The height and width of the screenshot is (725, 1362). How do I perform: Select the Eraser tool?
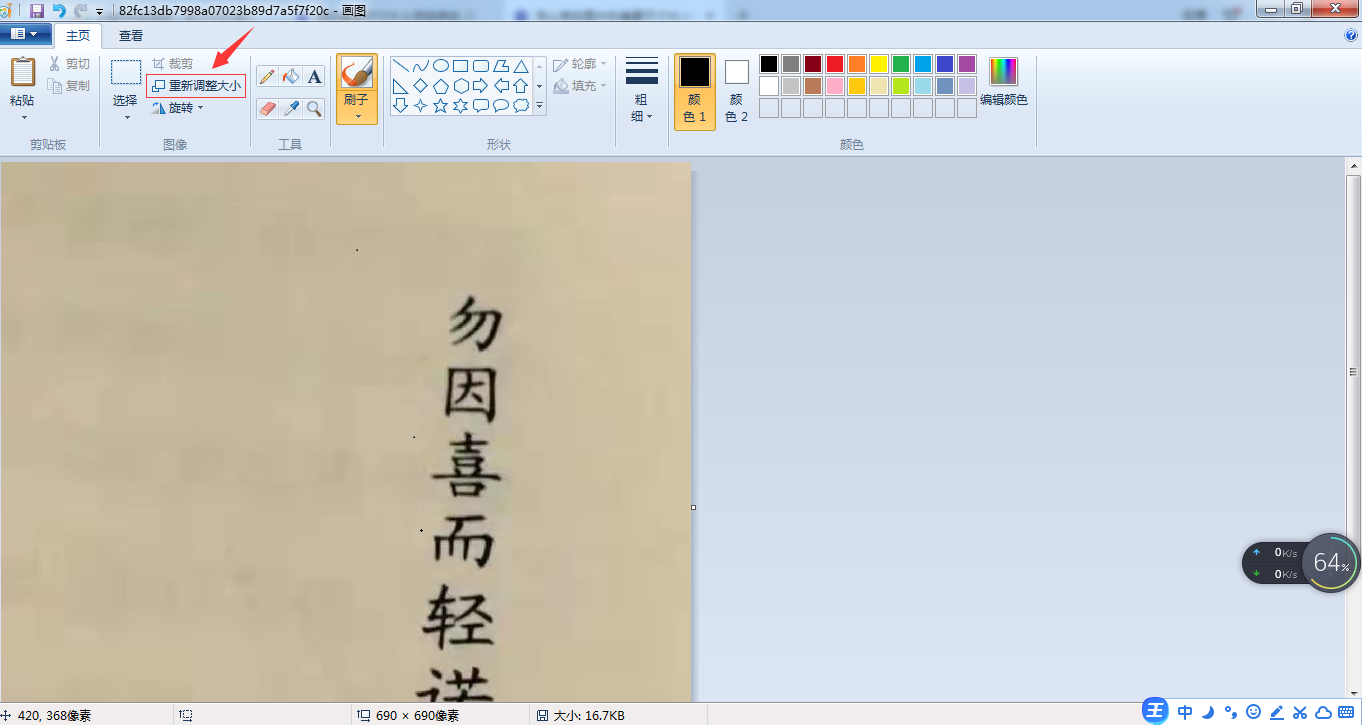click(267, 108)
